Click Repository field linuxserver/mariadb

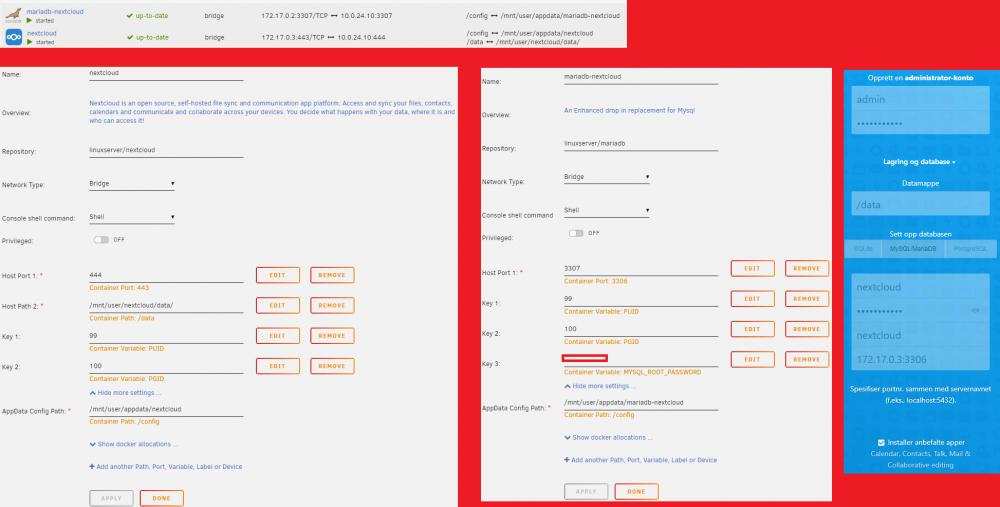641,145
